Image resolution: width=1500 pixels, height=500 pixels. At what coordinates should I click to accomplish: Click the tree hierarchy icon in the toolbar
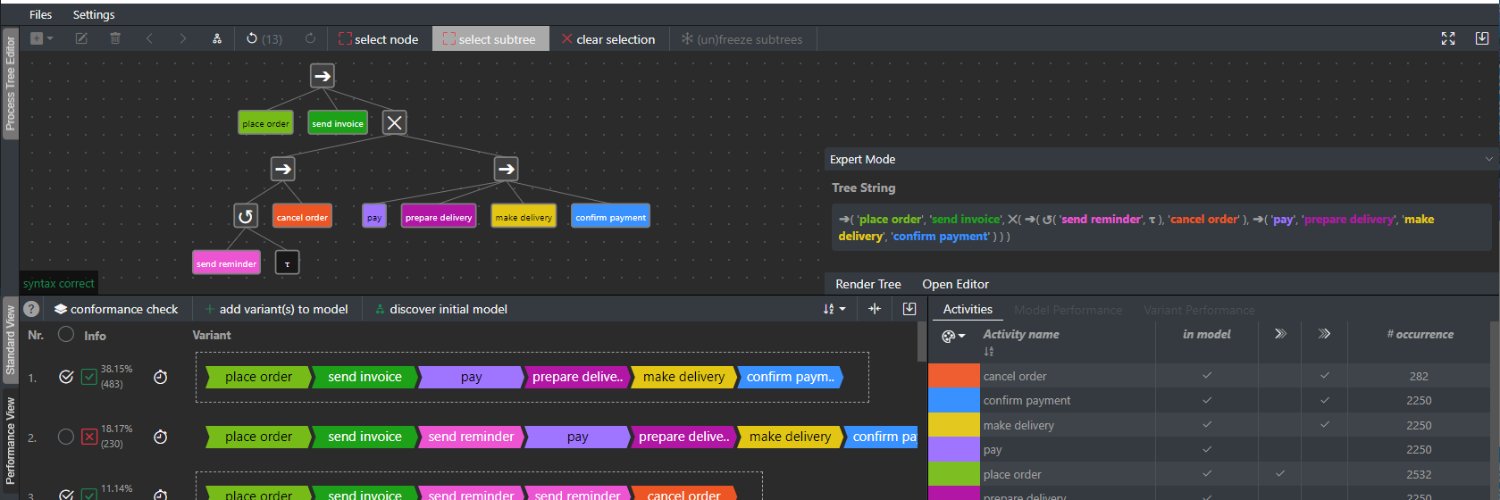(216, 39)
